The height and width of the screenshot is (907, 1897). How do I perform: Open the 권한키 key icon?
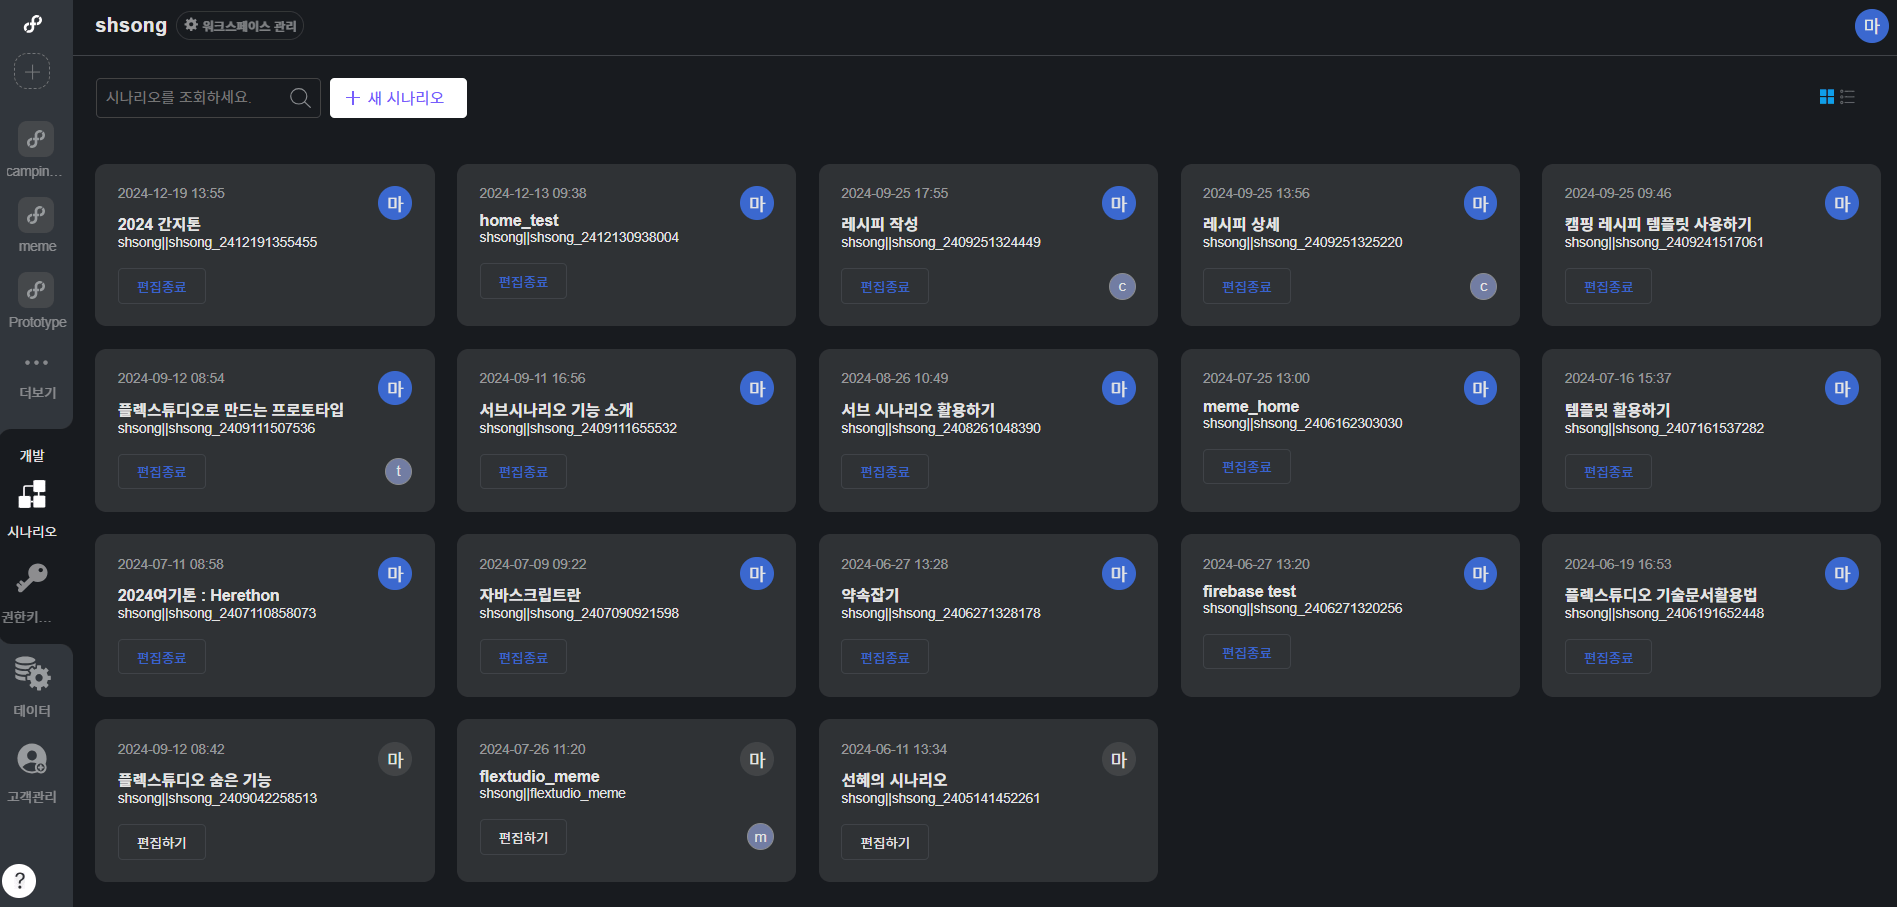coord(32,578)
